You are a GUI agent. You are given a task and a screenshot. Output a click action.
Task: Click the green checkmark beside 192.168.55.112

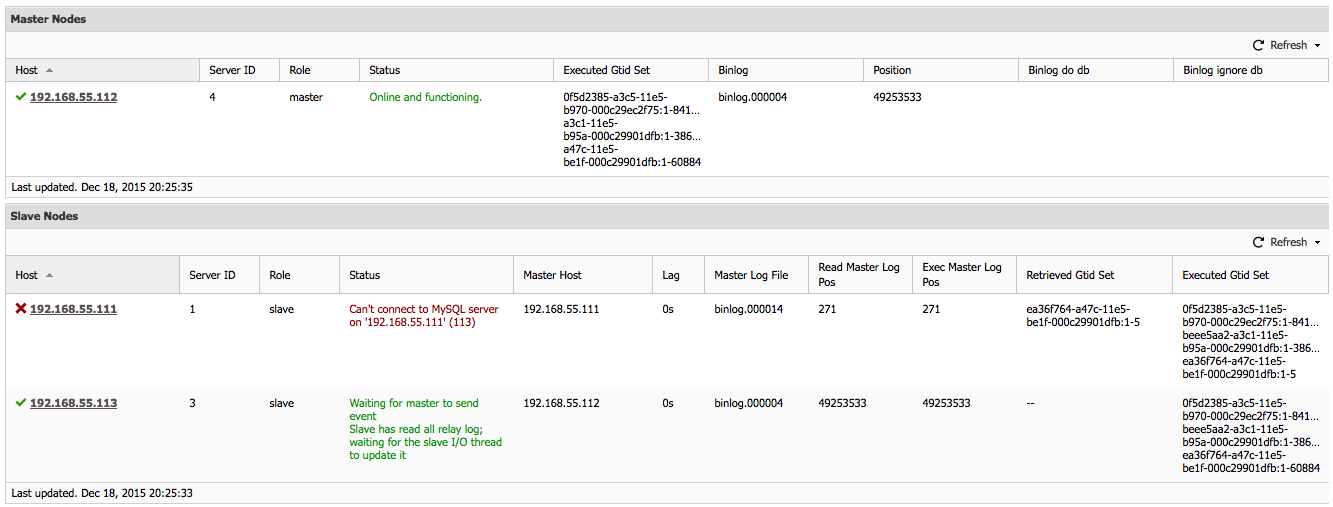21,97
